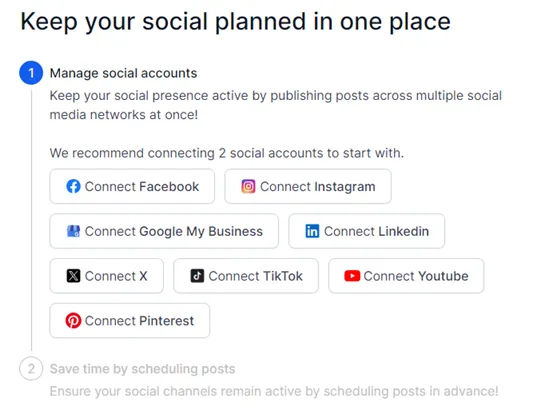Select Connect Google My Business

click(164, 231)
